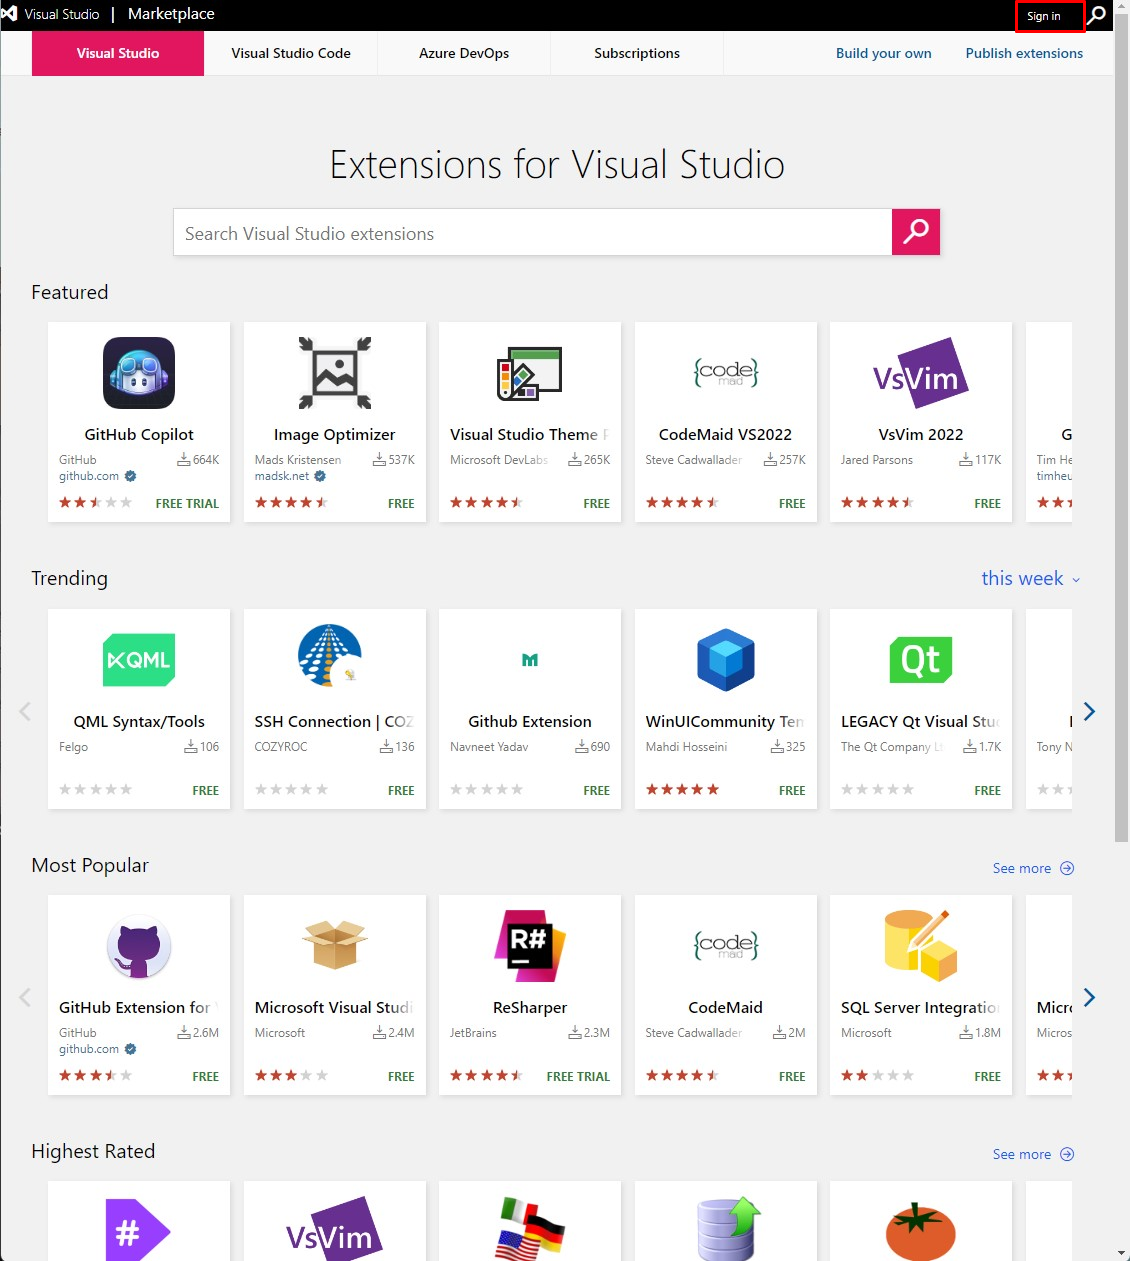This screenshot has width=1130, height=1261.
Task: Click the GitHub Copilot title text
Action: point(139,434)
